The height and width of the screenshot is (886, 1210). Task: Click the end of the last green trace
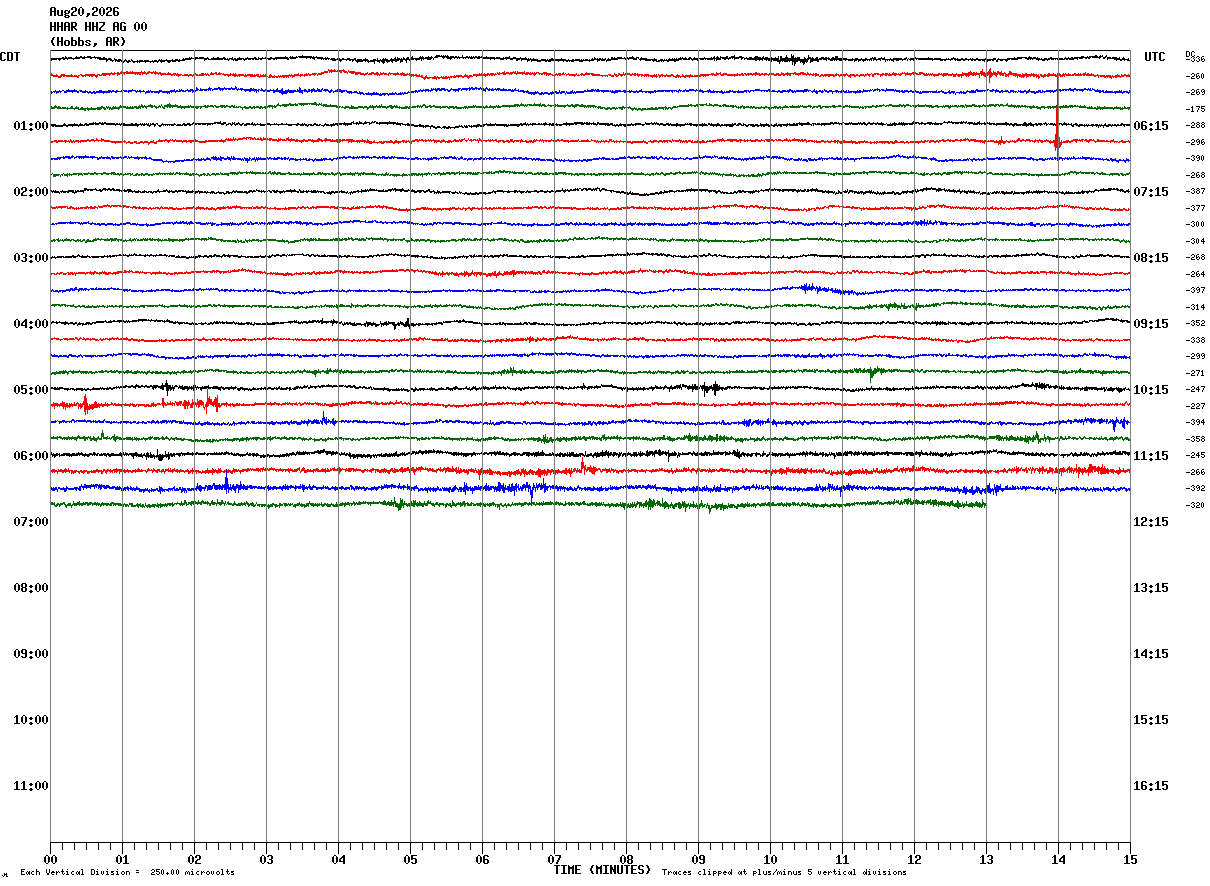pos(985,505)
